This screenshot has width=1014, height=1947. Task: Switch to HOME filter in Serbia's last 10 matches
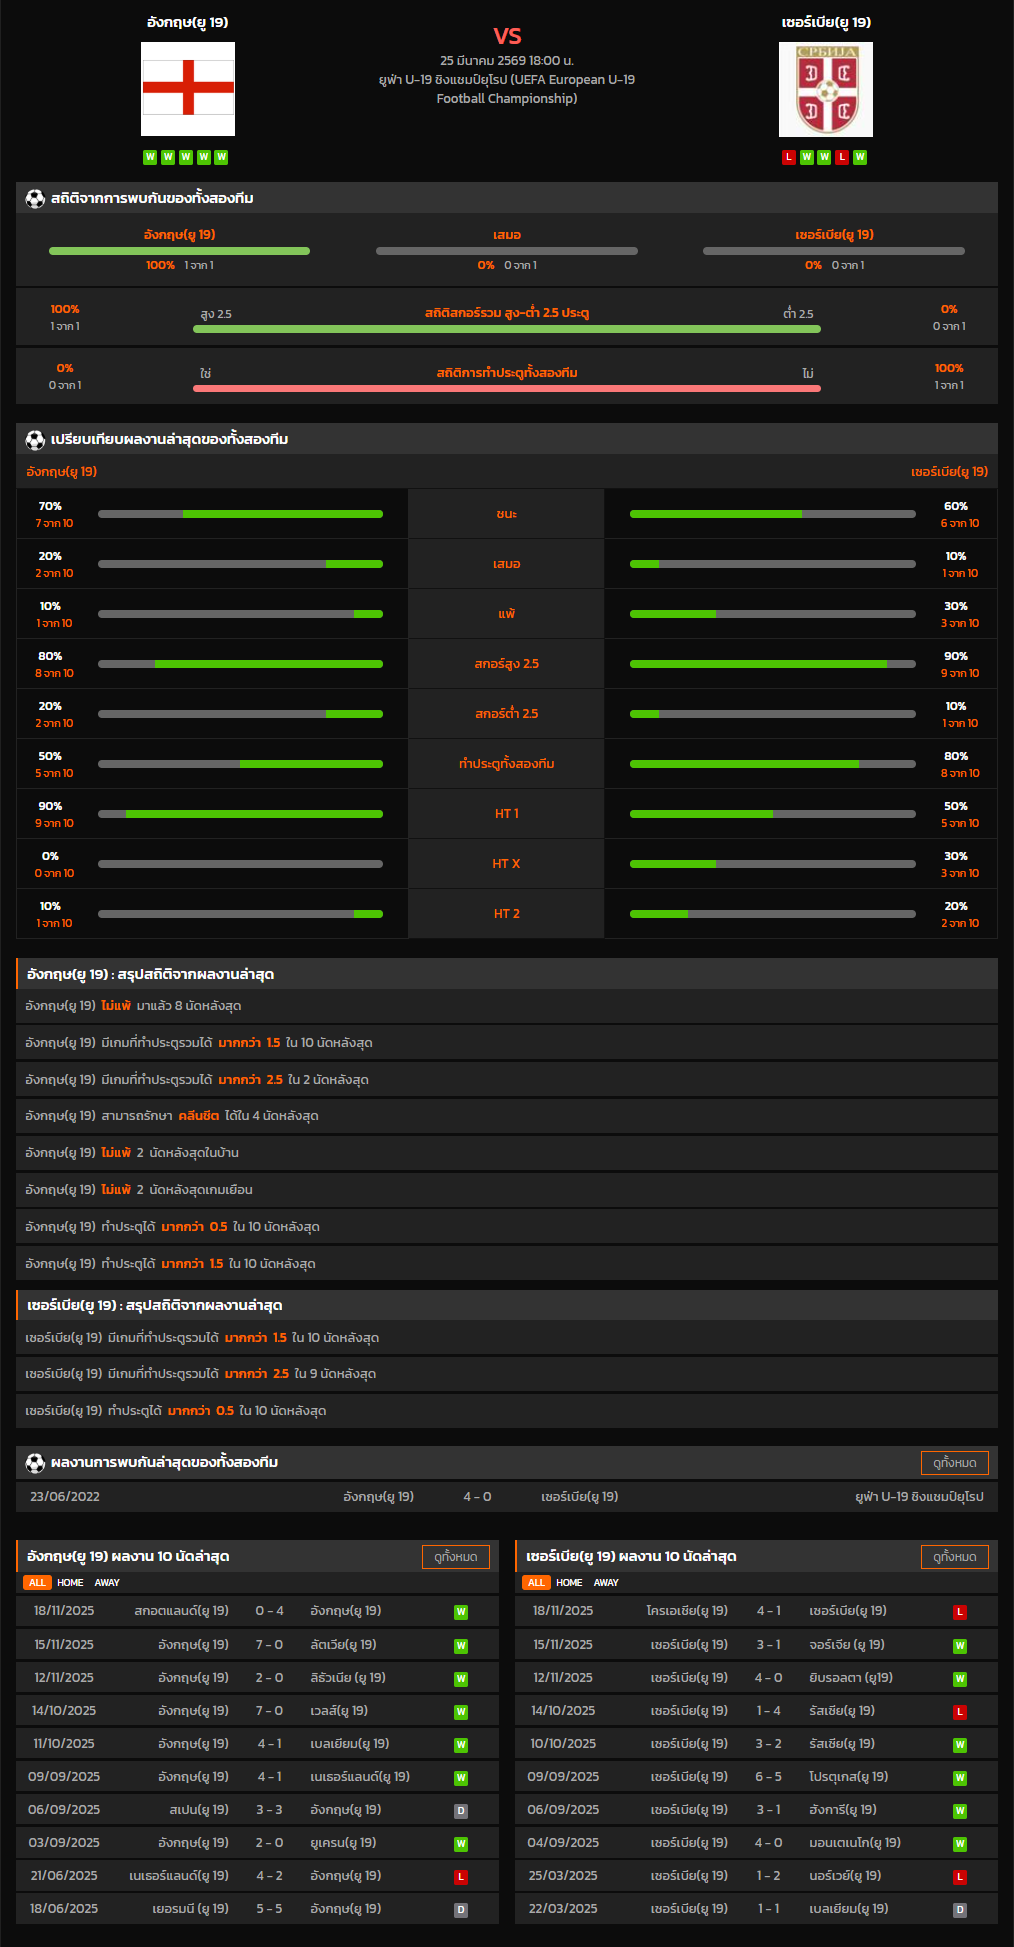[569, 1583]
